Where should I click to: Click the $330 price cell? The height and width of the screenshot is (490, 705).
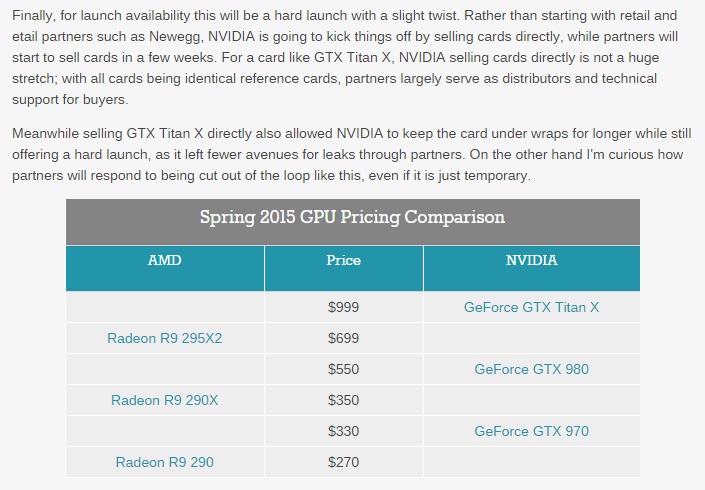pos(343,432)
